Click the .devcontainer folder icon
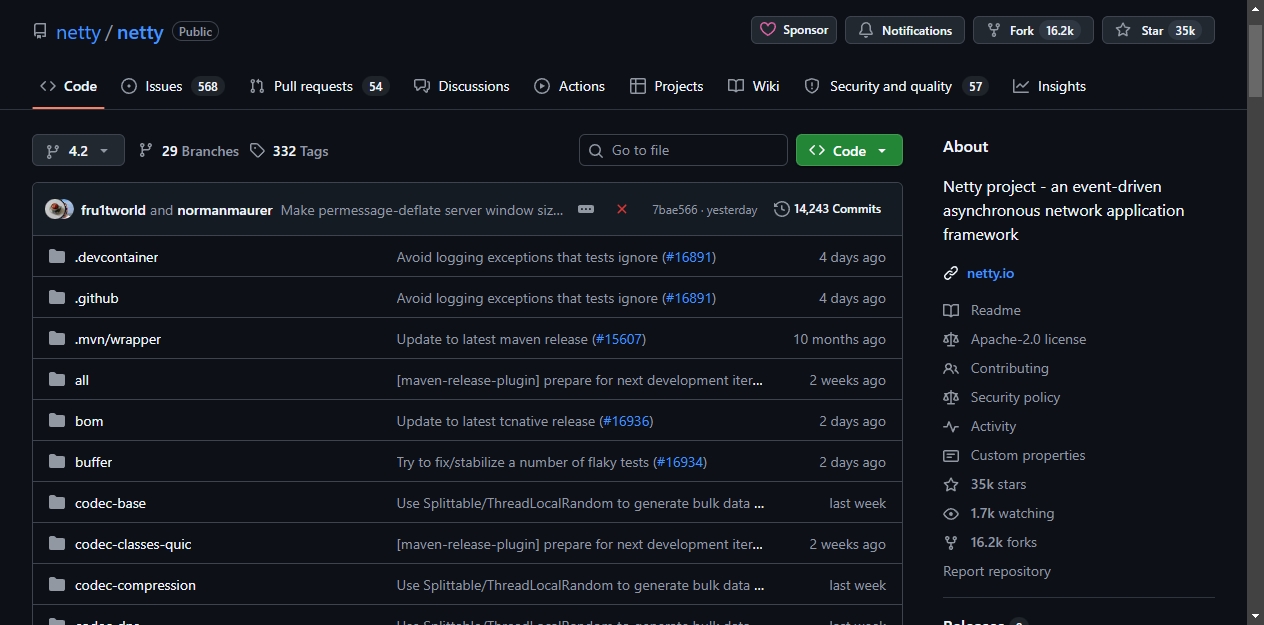 [57, 257]
